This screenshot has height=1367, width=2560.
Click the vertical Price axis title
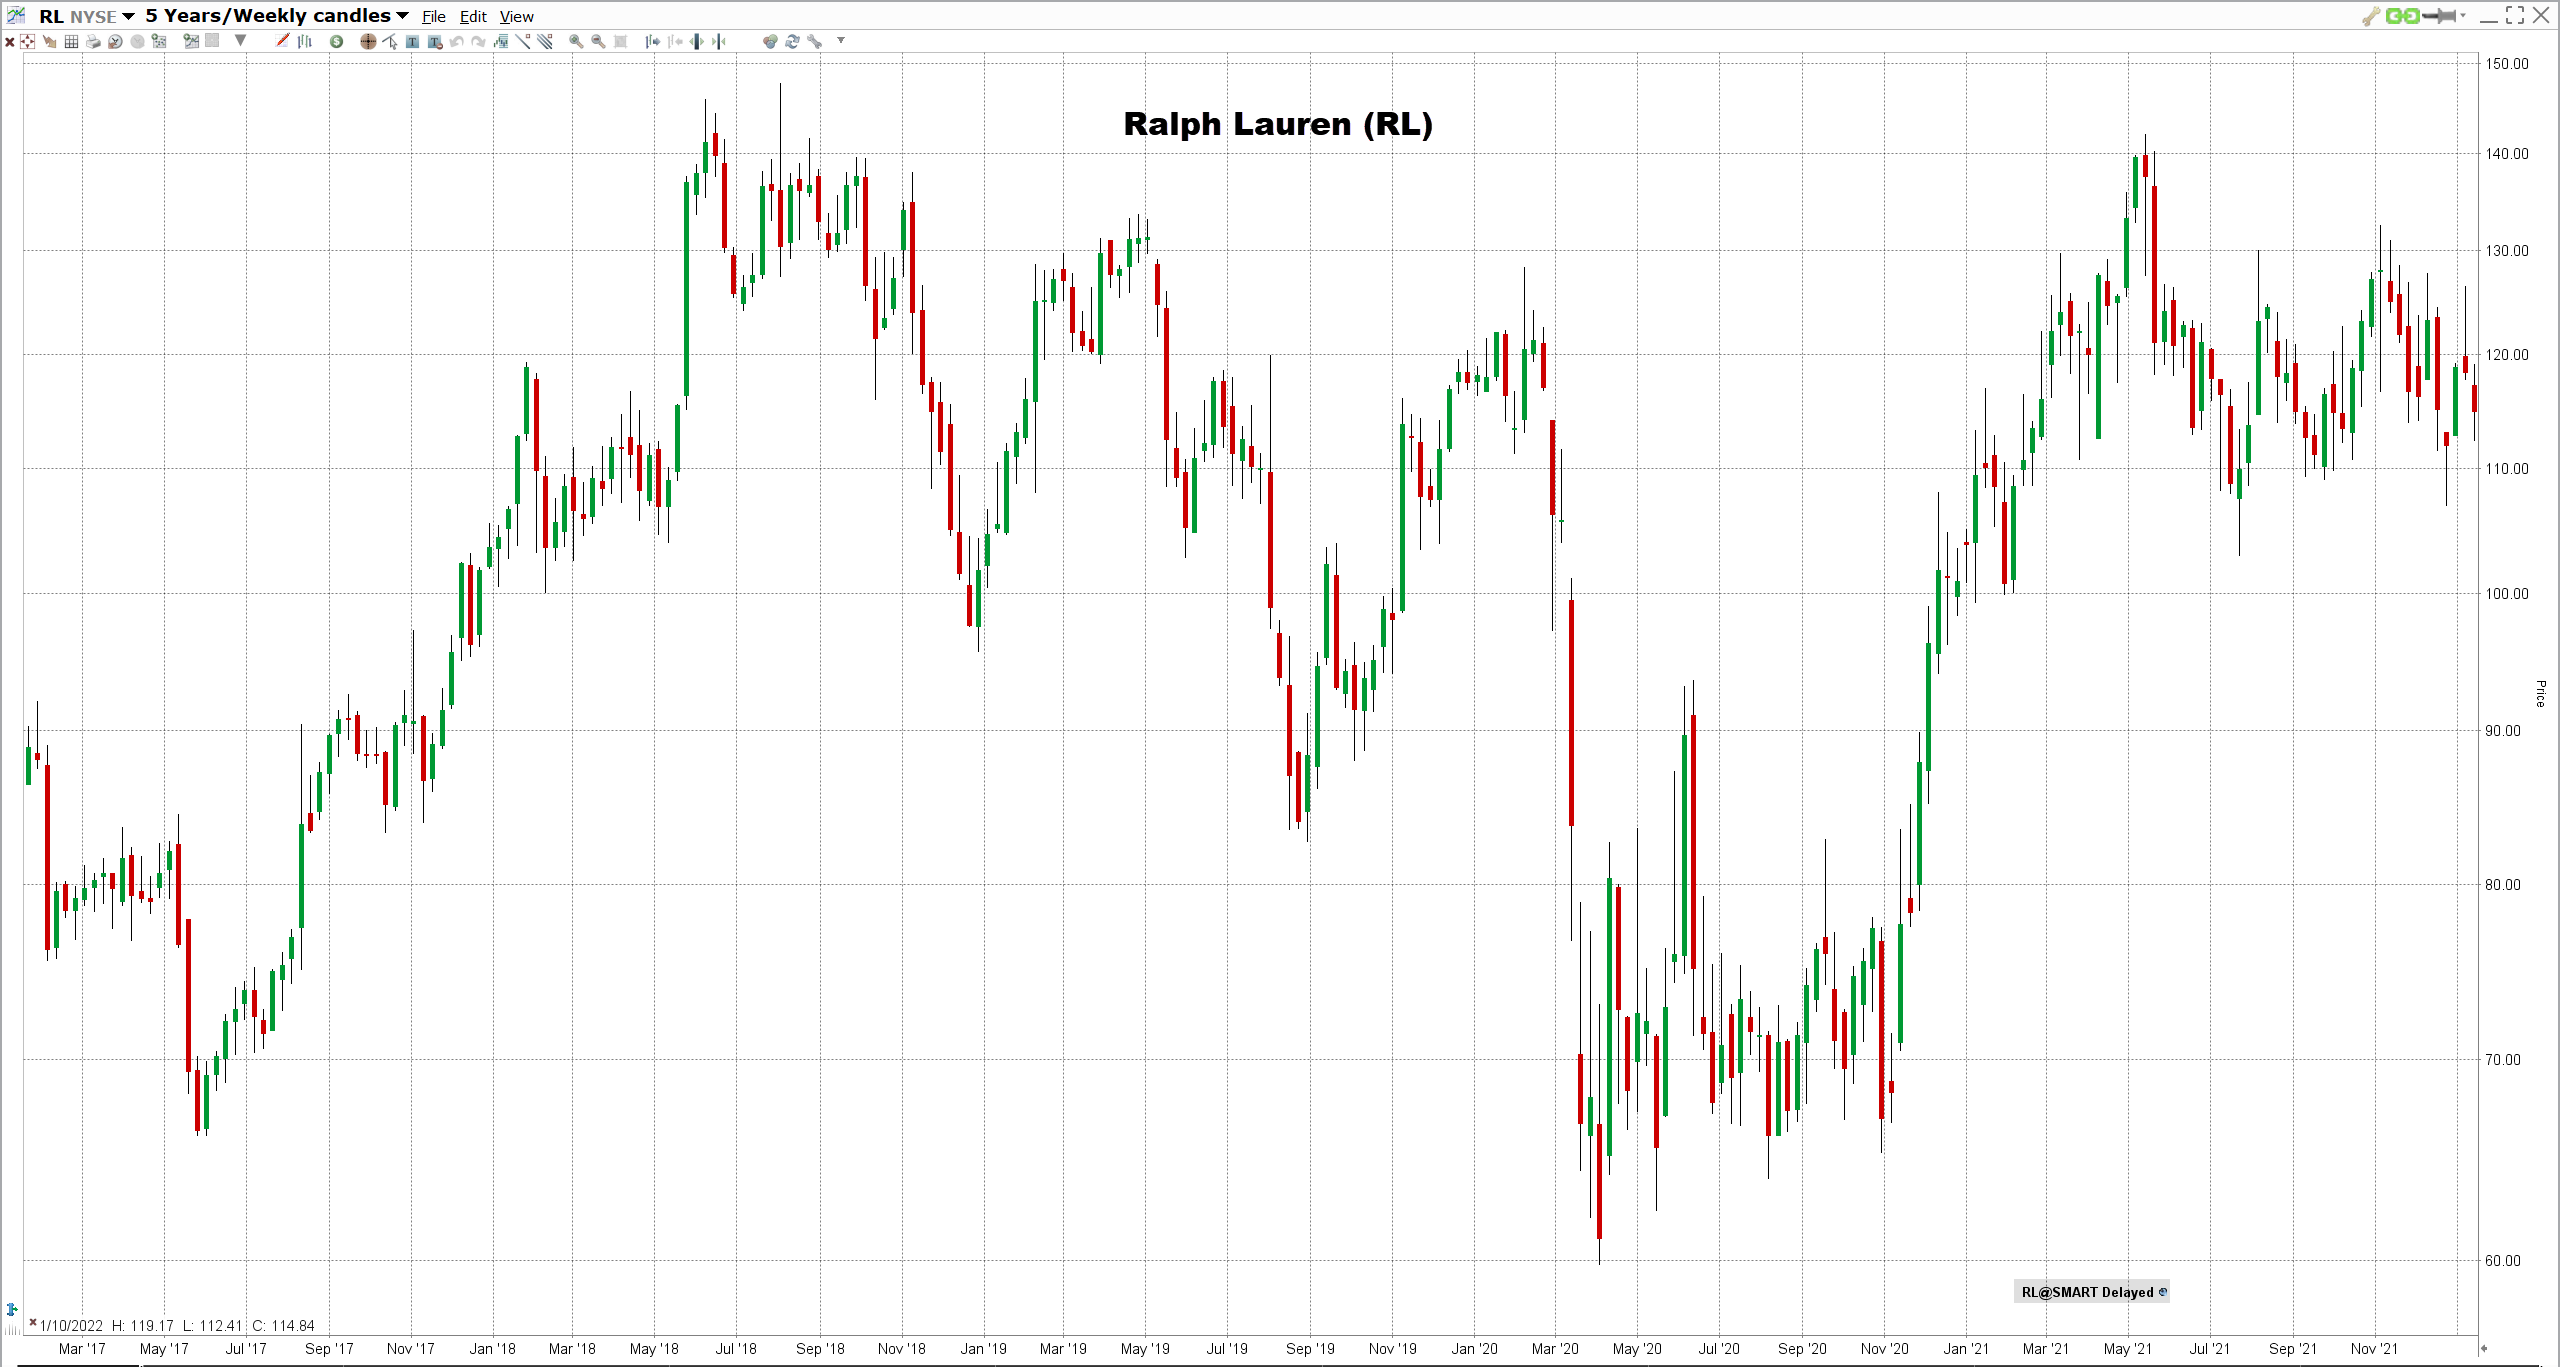pos(2540,694)
